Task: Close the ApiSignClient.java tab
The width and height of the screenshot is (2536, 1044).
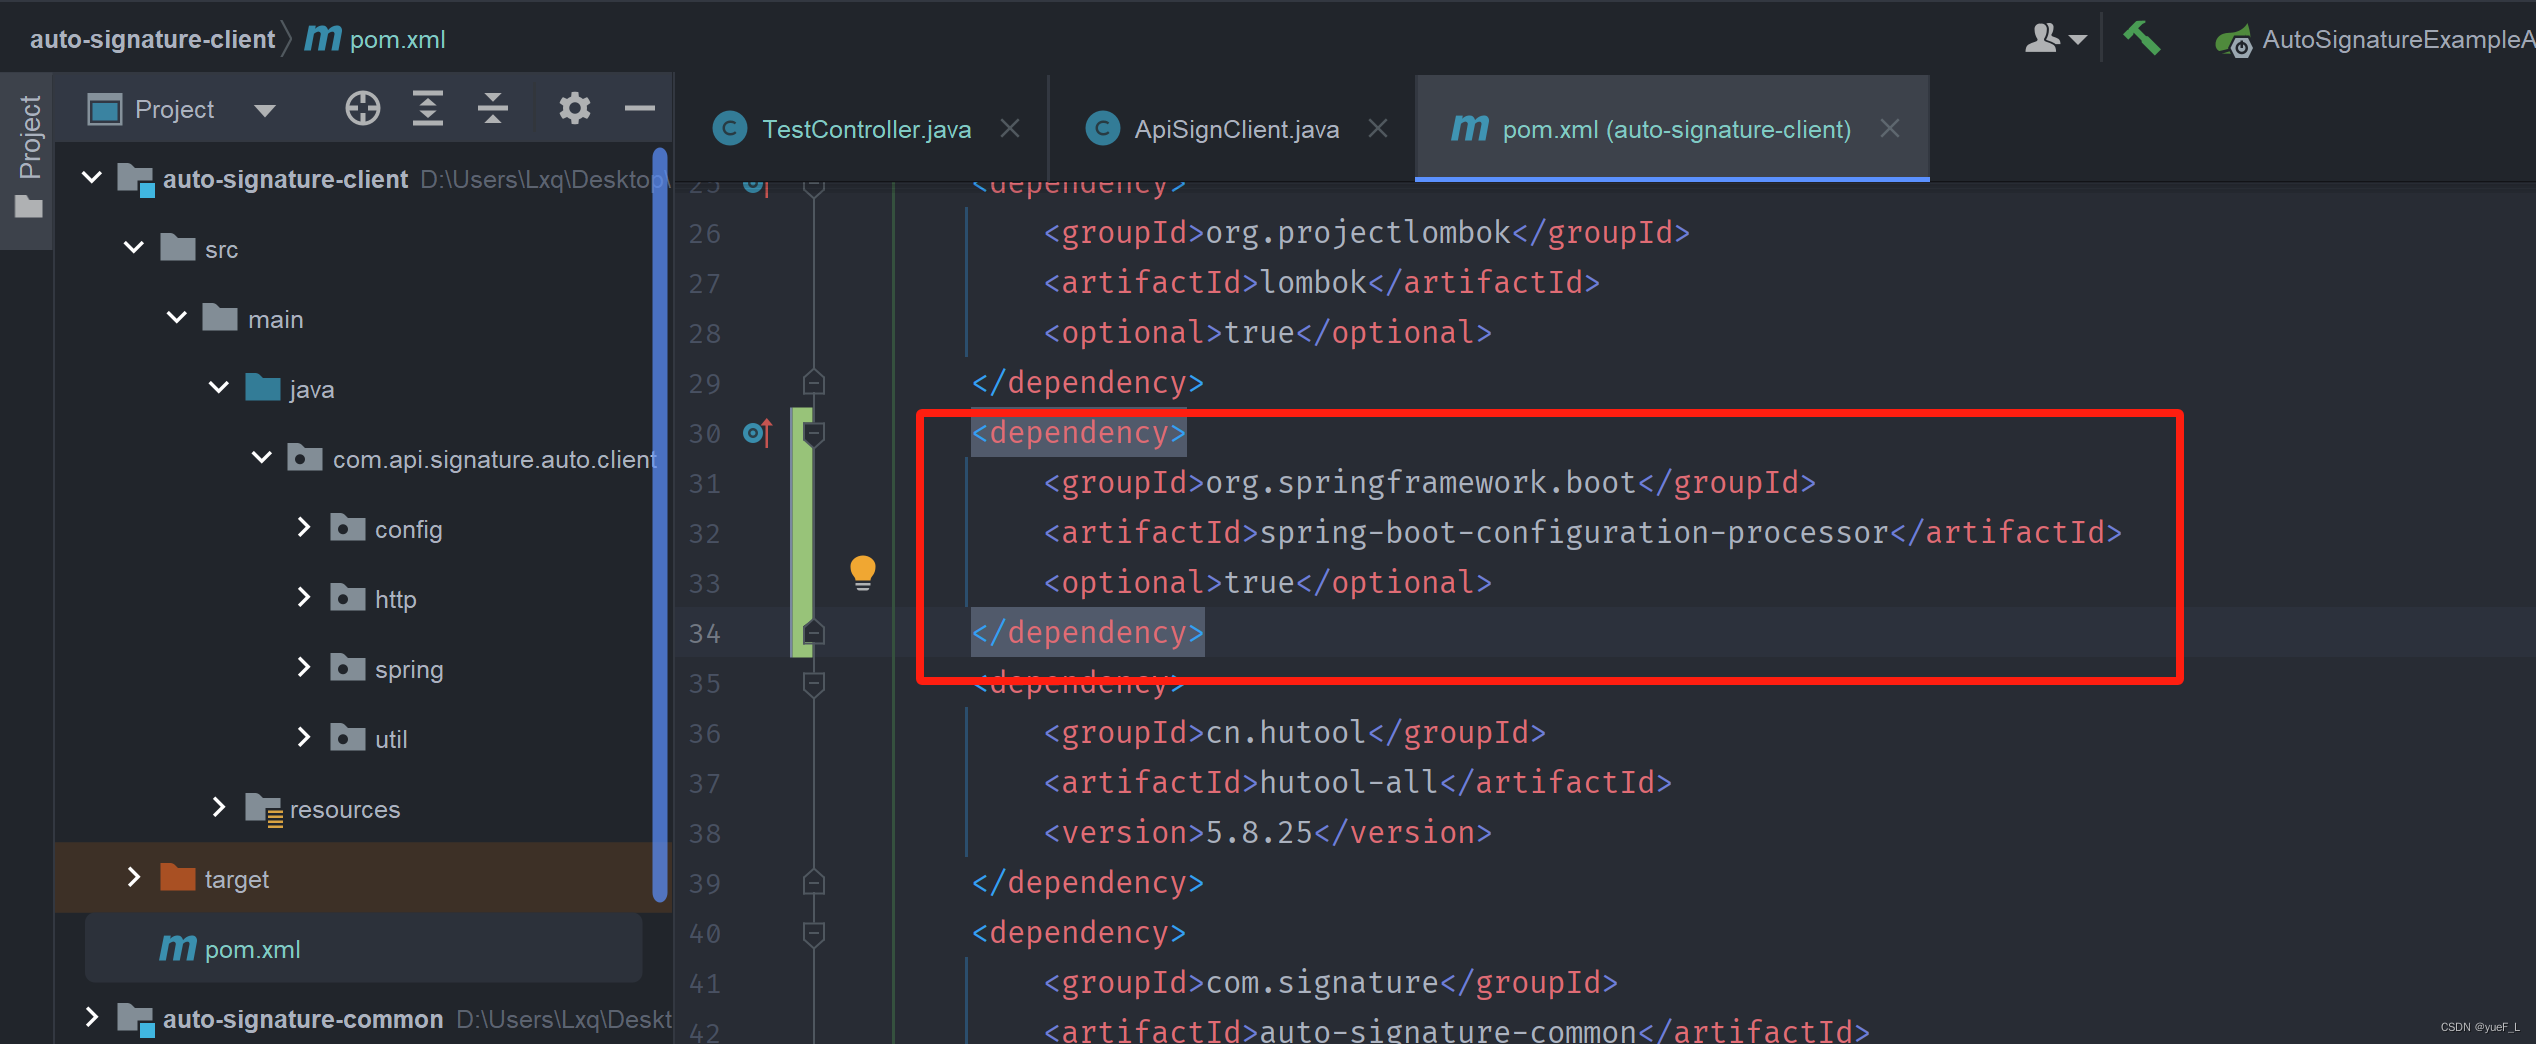Action: (1377, 128)
